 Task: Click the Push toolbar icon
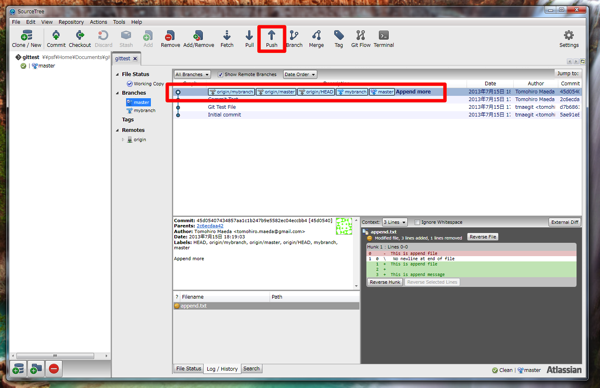[271, 39]
